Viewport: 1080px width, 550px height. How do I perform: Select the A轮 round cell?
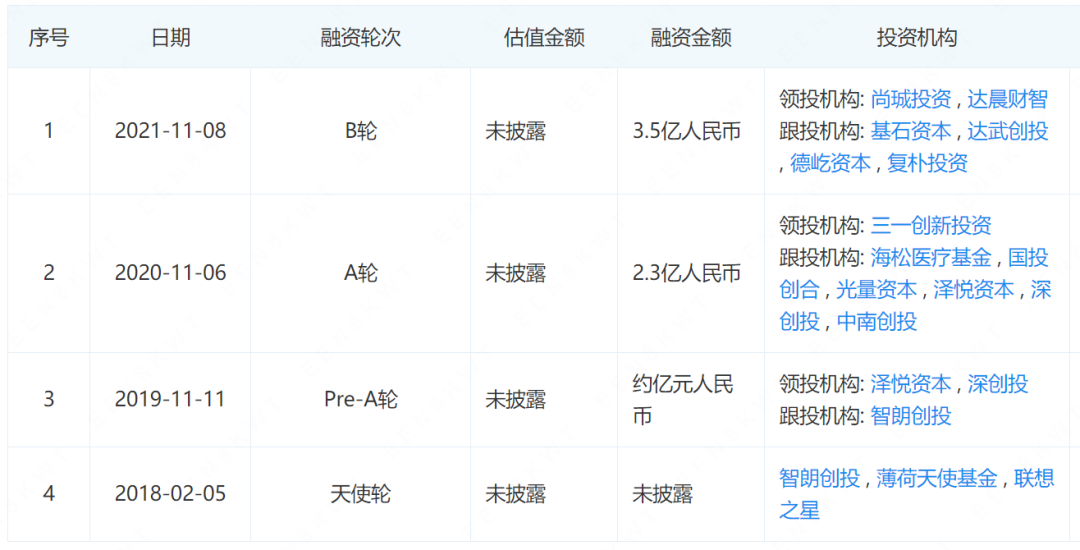[x=361, y=273]
